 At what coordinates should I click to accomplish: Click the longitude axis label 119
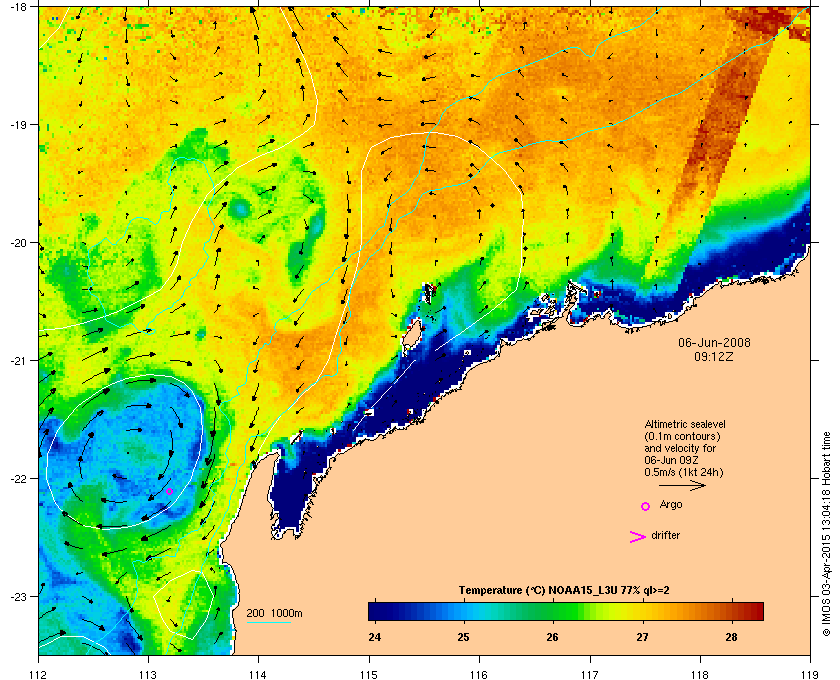tap(809, 674)
